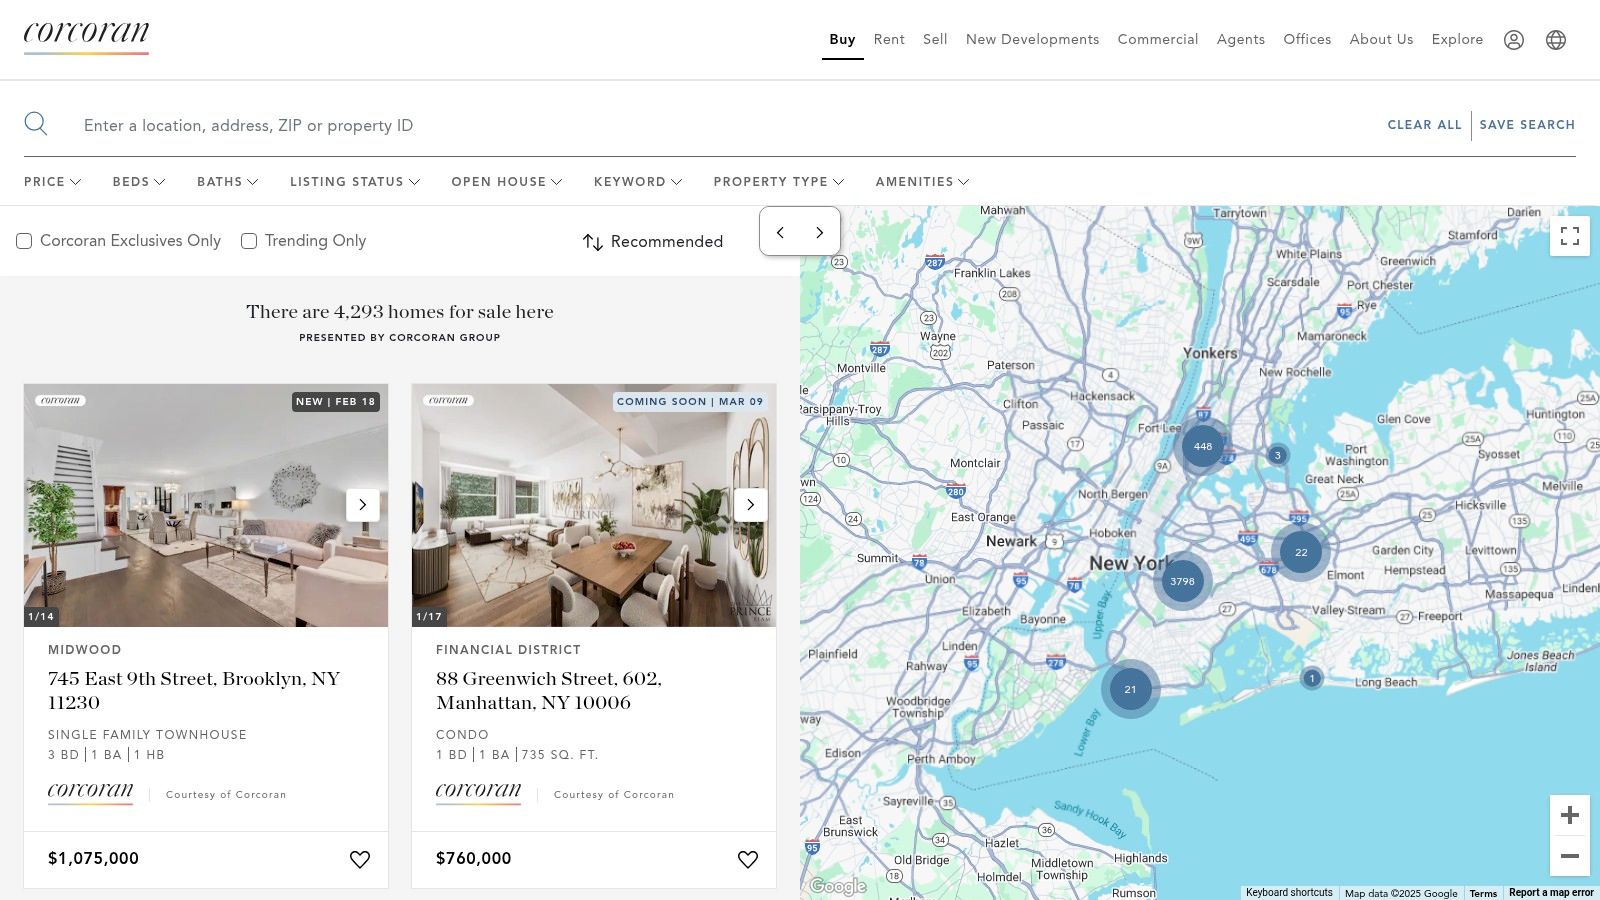Image resolution: width=1600 pixels, height=900 pixels.
Task: Open the Financial District condo photo
Action: point(594,506)
